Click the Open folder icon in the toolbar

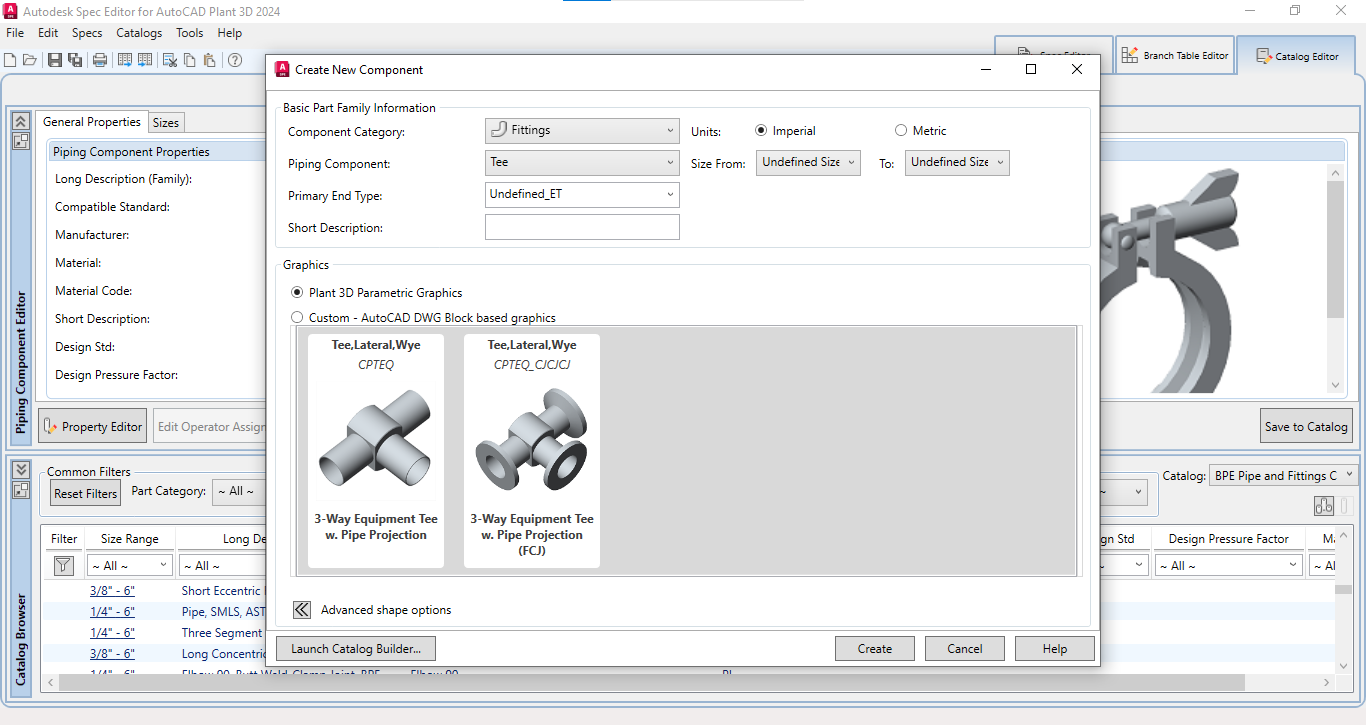tap(29, 60)
